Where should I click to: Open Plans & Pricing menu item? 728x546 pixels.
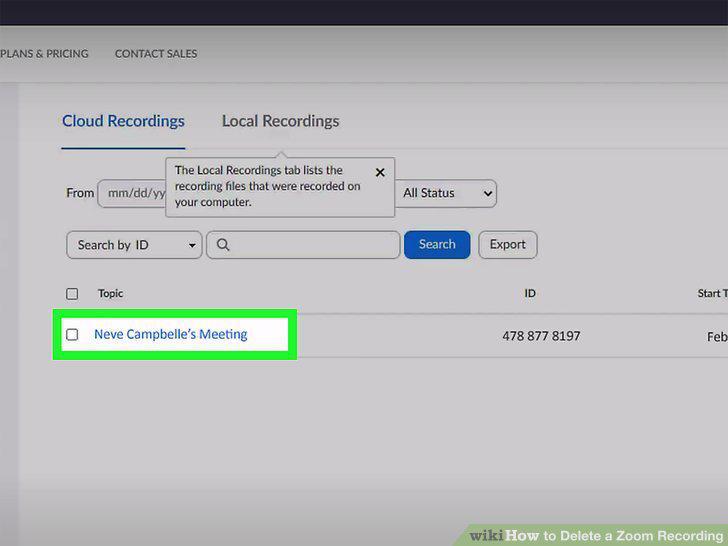click(44, 54)
